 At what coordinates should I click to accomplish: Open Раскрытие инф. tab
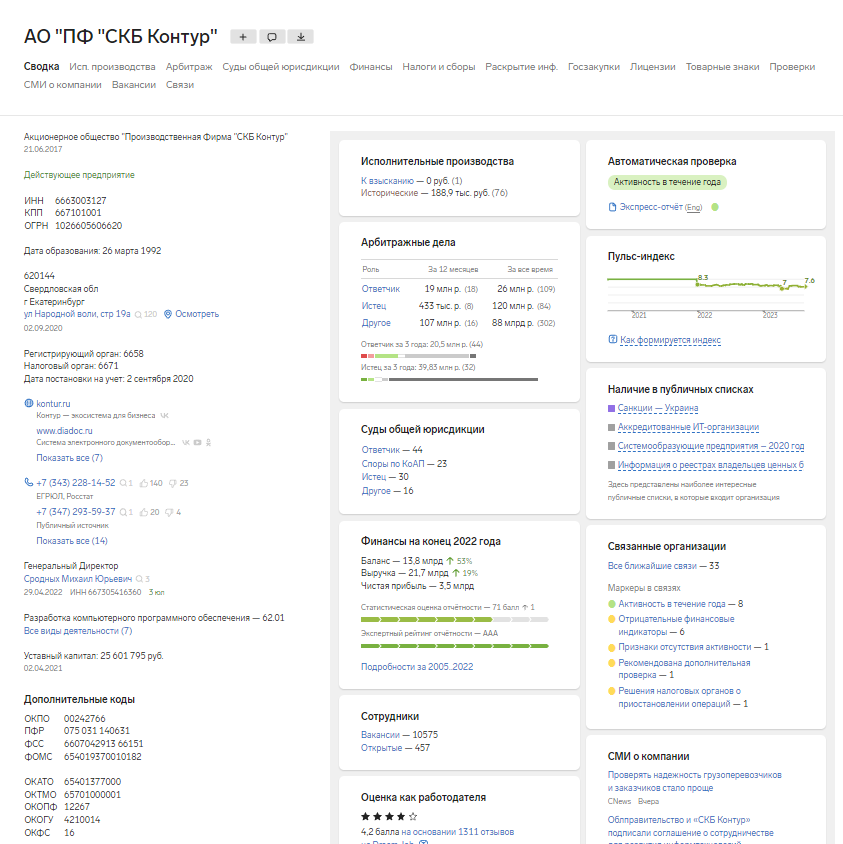click(x=522, y=67)
